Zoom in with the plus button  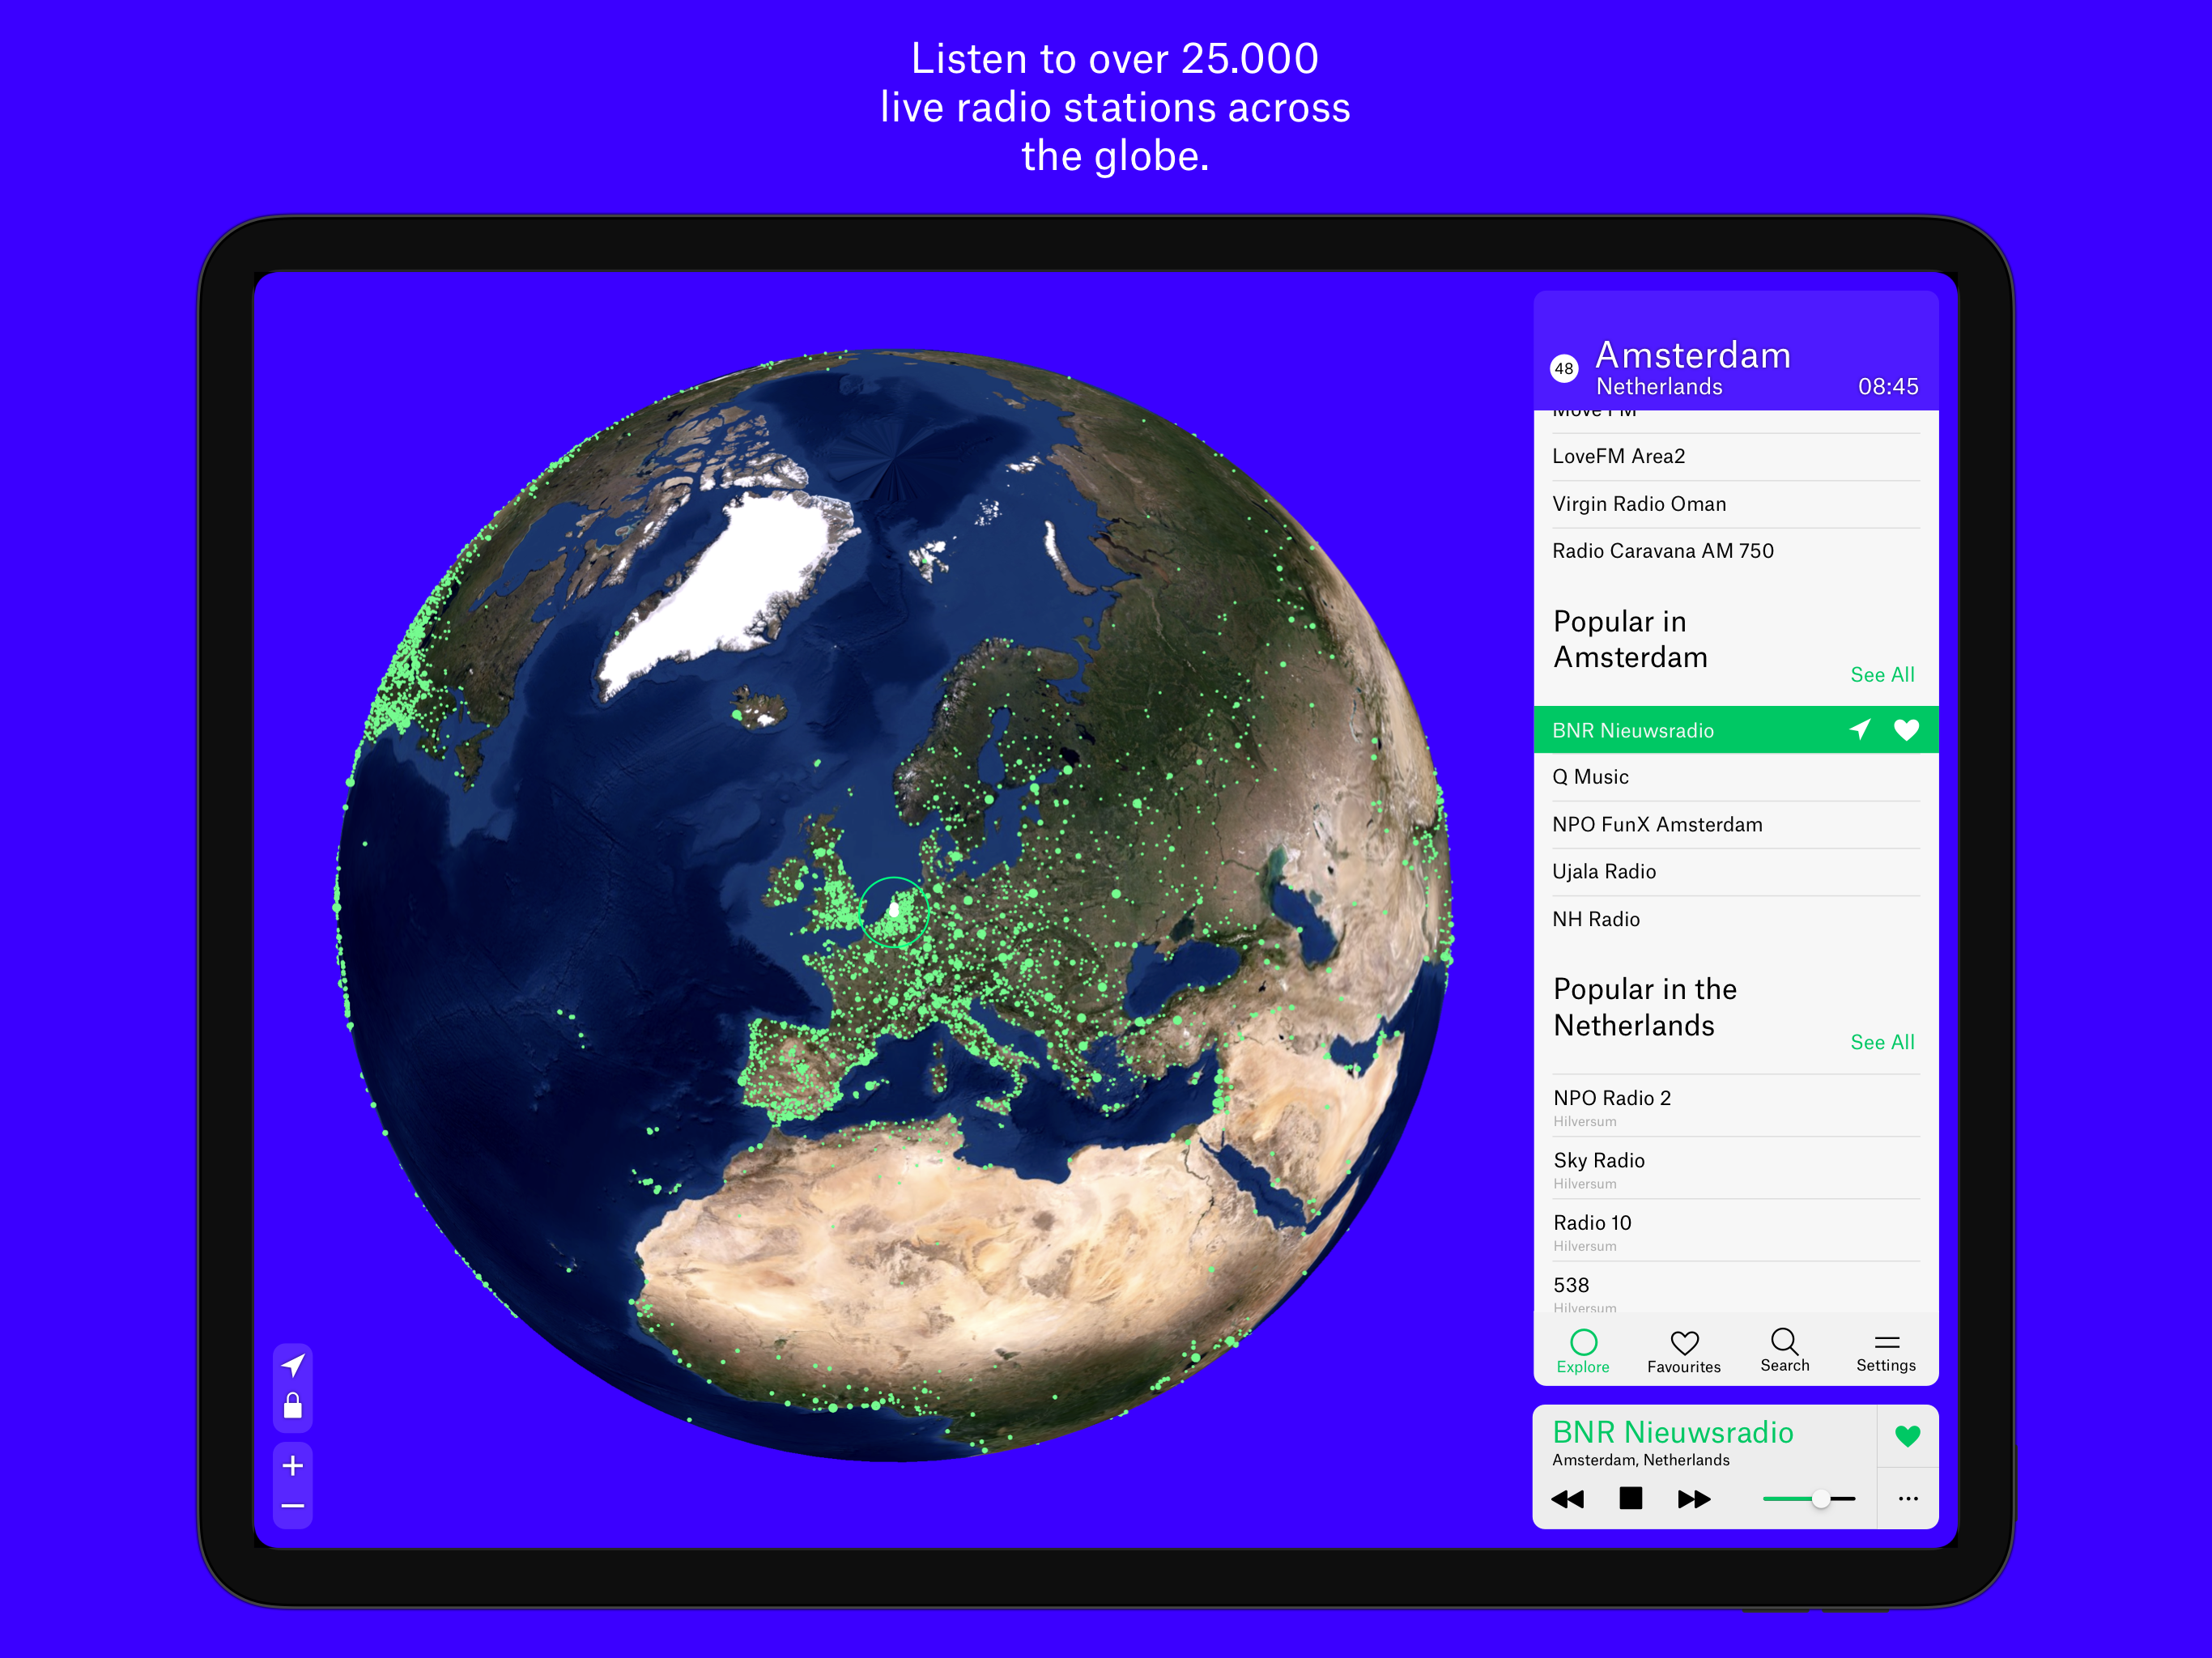click(x=293, y=1466)
